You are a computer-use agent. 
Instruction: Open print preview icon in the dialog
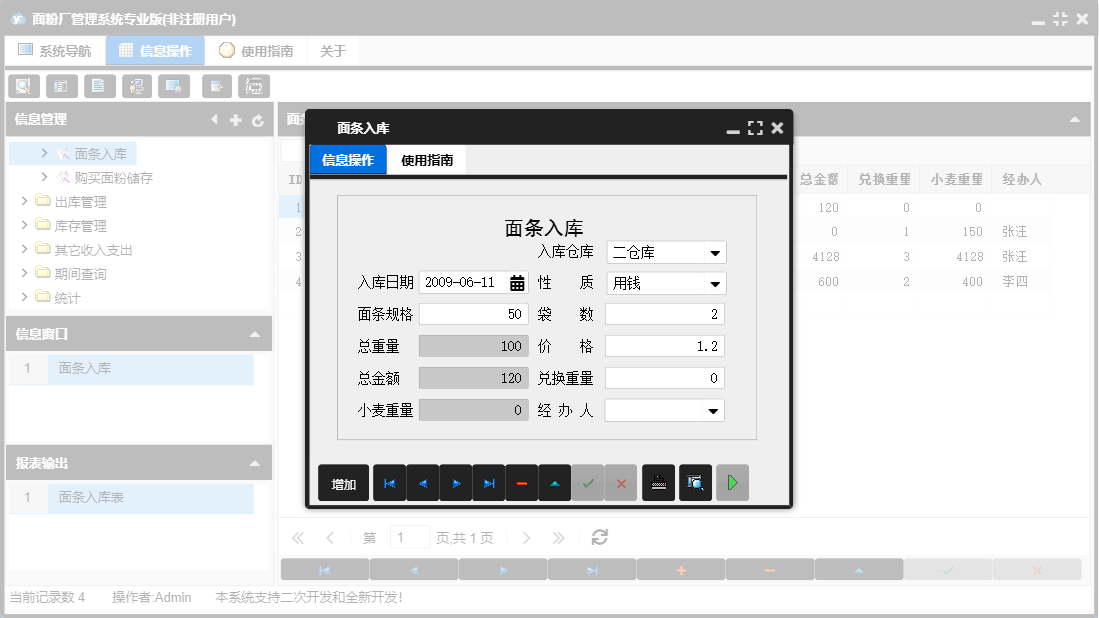[694, 482]
